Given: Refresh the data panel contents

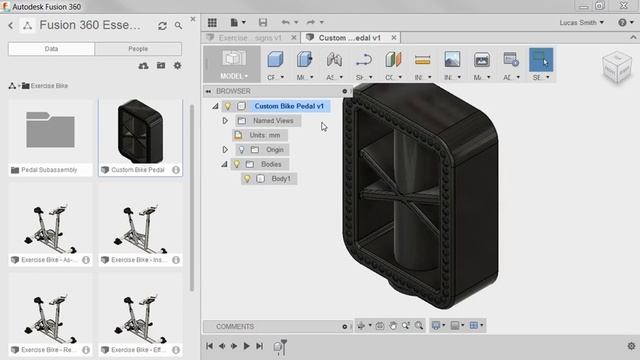Looking at the screenshot, I should tap(162, 26).
